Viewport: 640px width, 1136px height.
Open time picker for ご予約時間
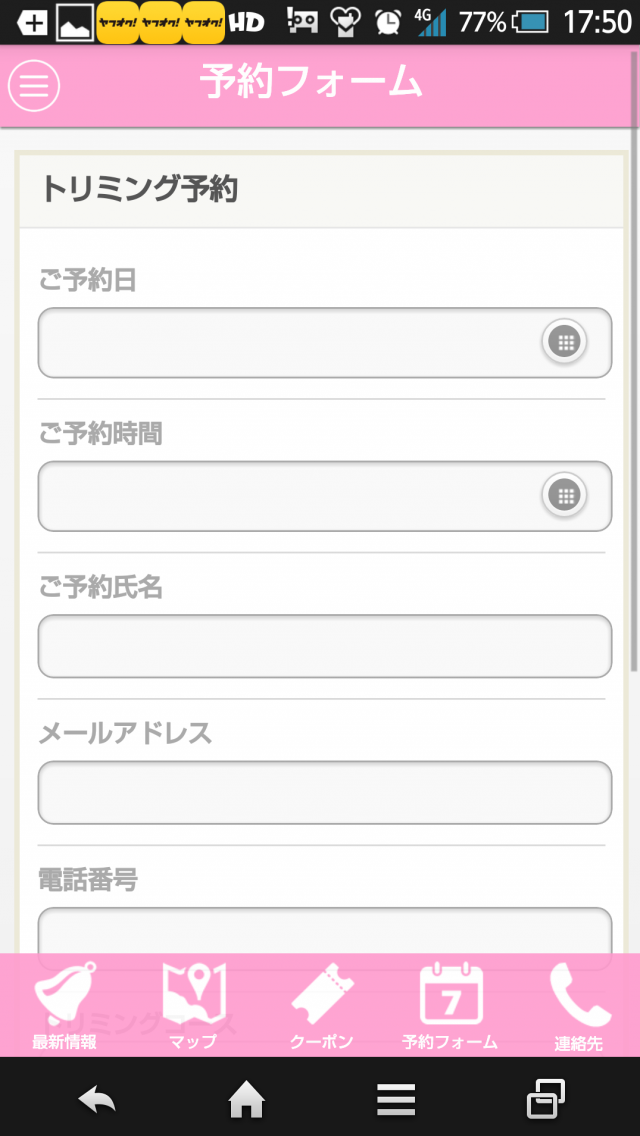point(565,495)
